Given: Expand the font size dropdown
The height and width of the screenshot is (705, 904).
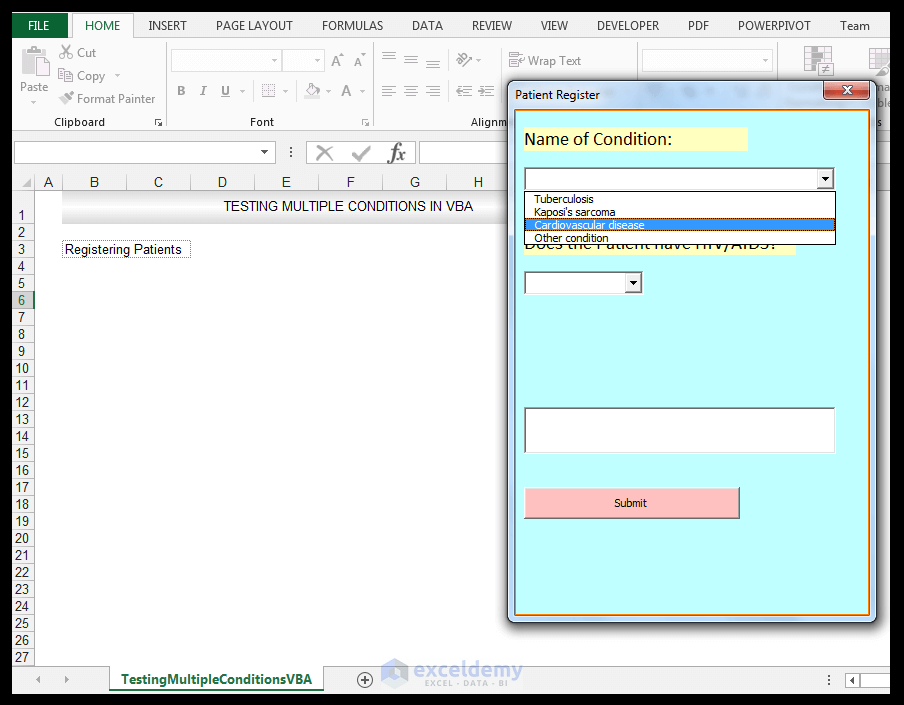Looking at the screenshot, I should (x=317, y=60).
